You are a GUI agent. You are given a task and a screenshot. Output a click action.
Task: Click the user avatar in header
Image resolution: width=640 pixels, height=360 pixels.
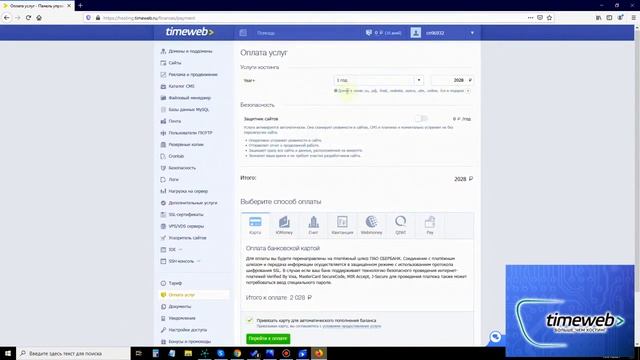pyautogui.click(x=416, y=33)
